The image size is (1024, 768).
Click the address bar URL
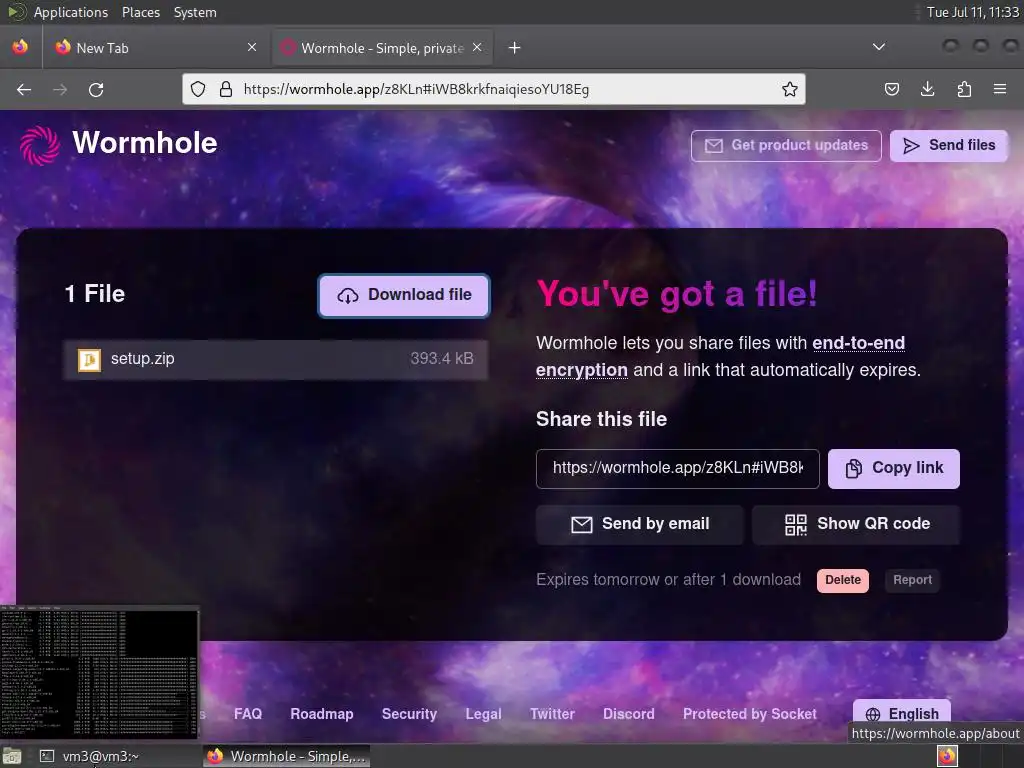[x=416, y=89]
